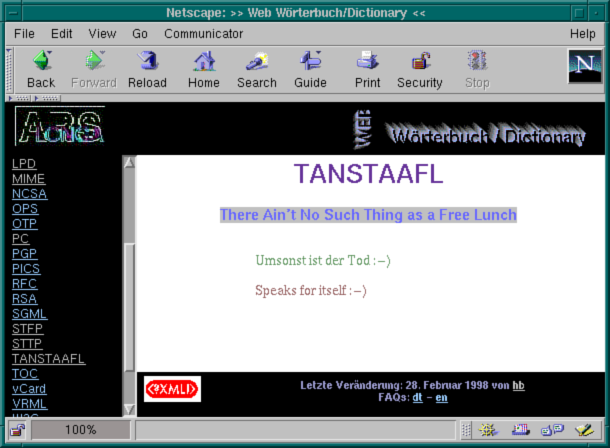
Task: Follow the RFC link
Action: click(25, 284)
